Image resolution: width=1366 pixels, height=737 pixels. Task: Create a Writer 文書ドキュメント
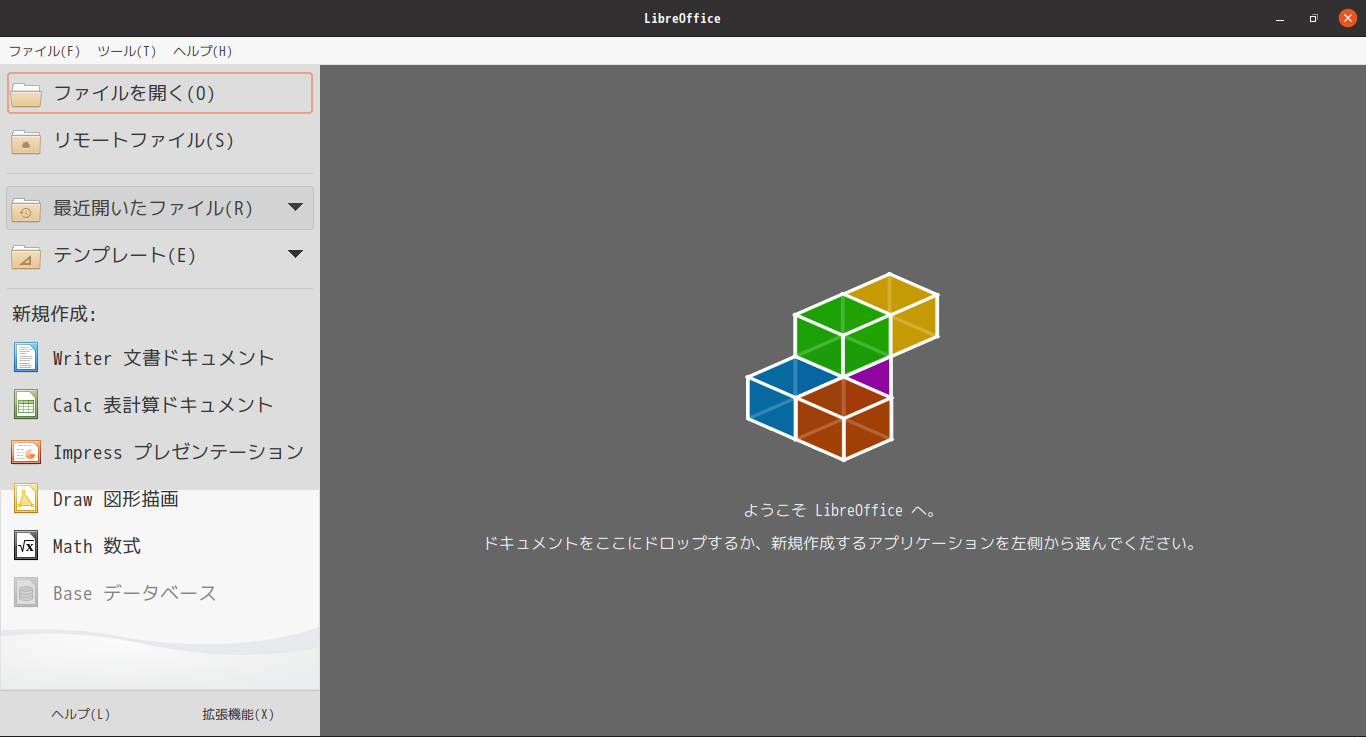(x=160, y=357)
